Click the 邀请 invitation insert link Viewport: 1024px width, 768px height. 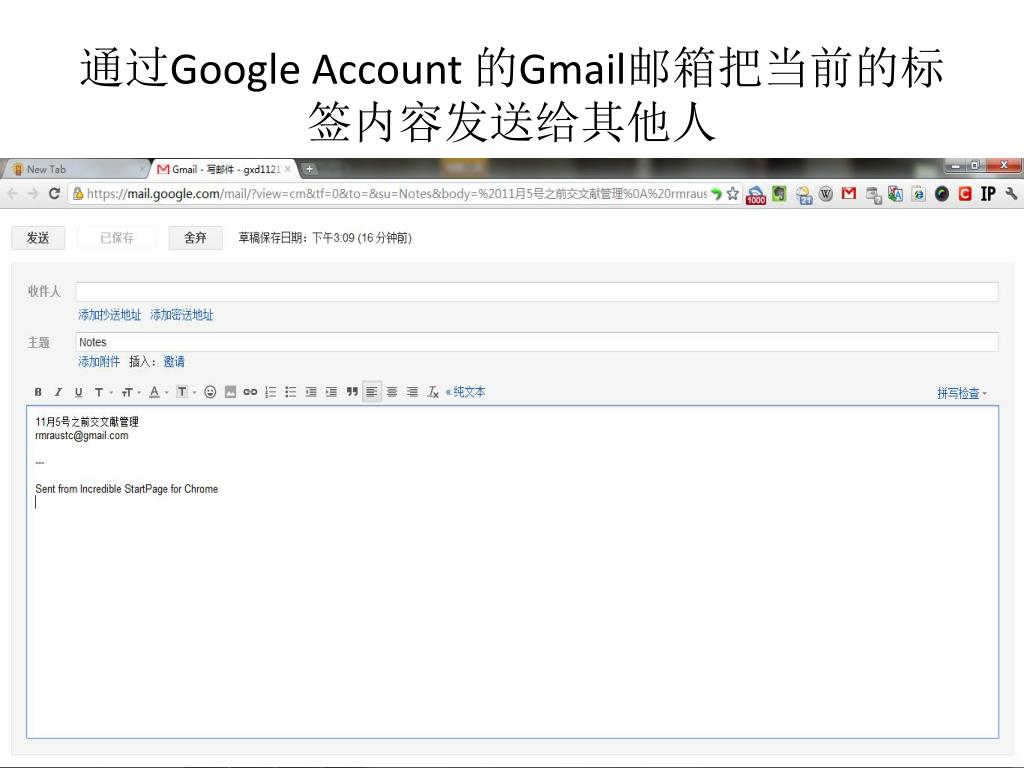coord(174,361)
